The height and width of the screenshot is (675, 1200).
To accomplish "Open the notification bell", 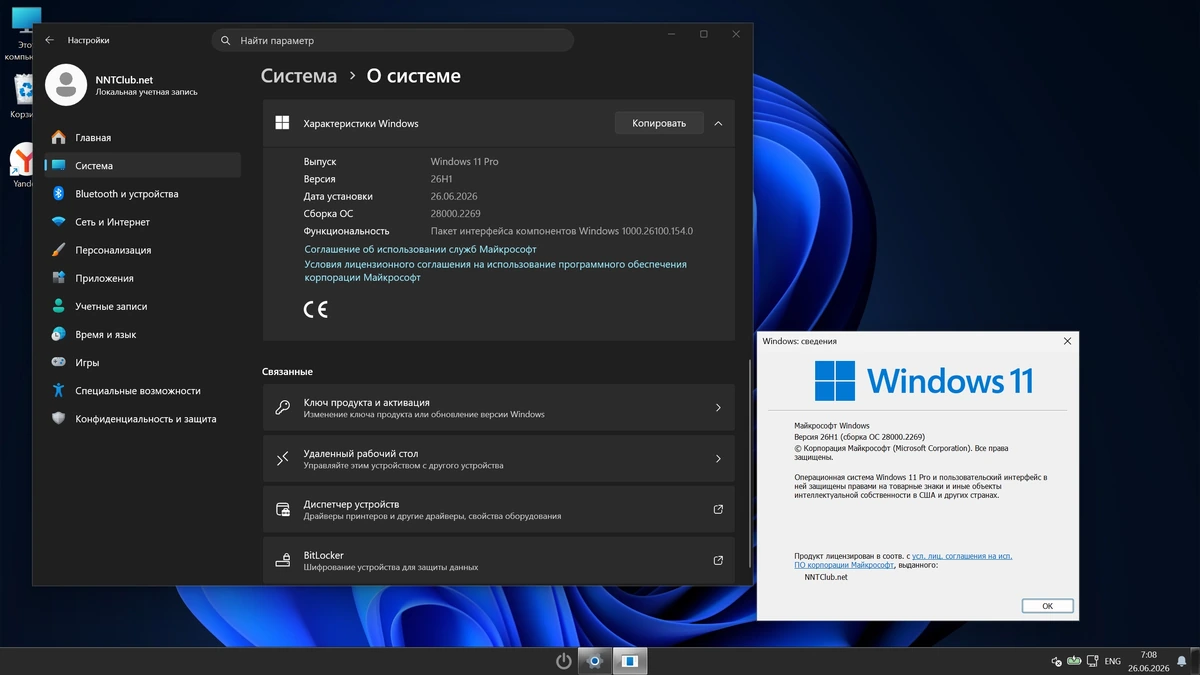I will [x=1183, y=661].
